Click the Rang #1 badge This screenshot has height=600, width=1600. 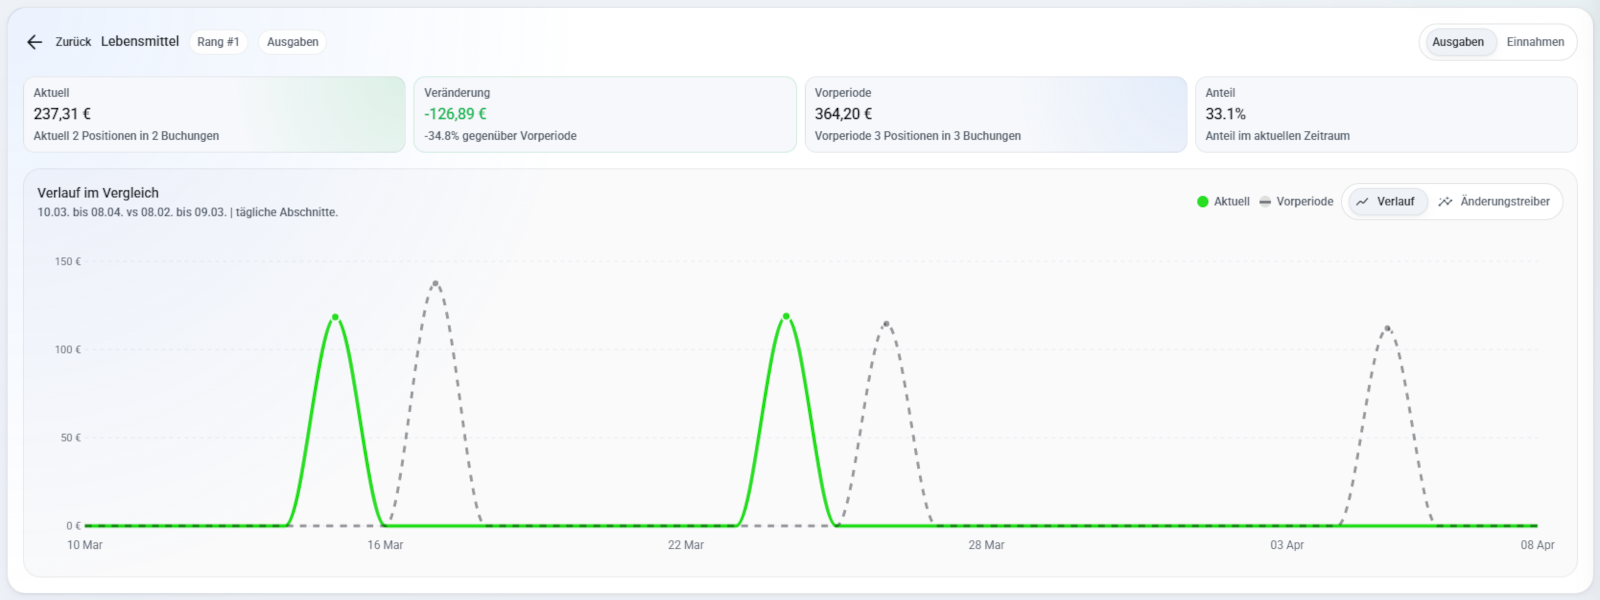218,42
